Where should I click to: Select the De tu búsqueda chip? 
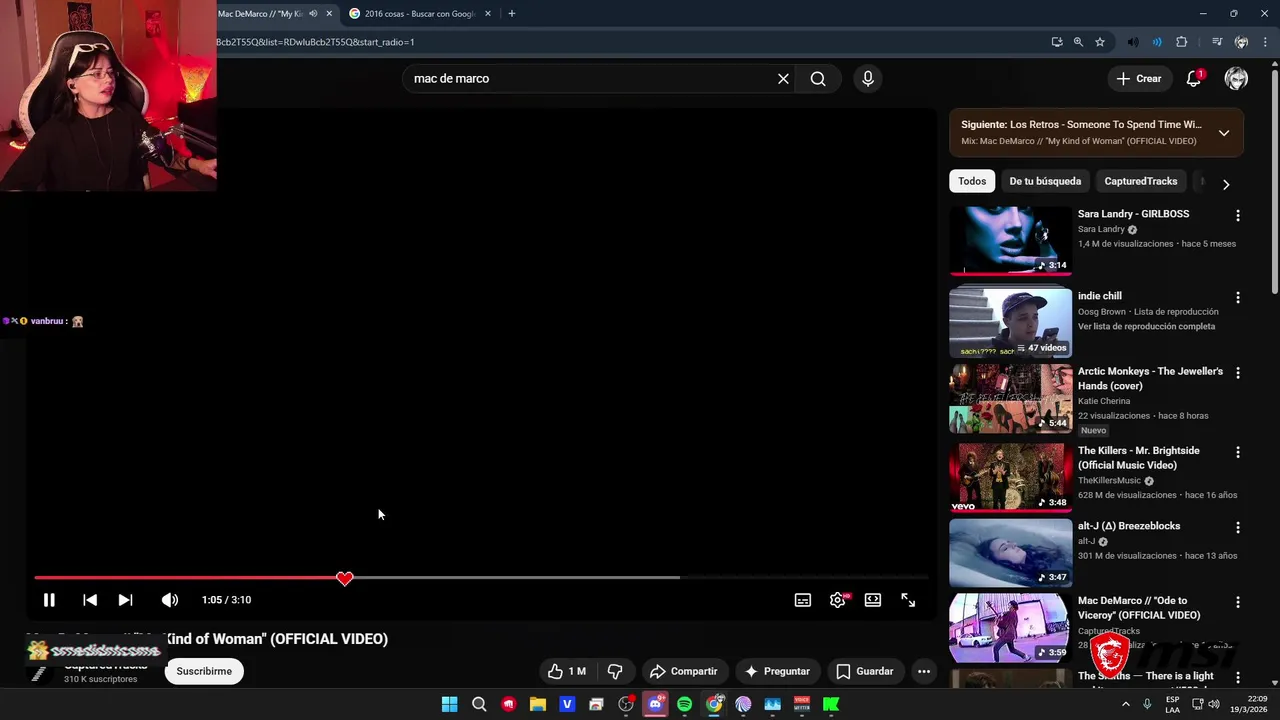(1045, 181)
